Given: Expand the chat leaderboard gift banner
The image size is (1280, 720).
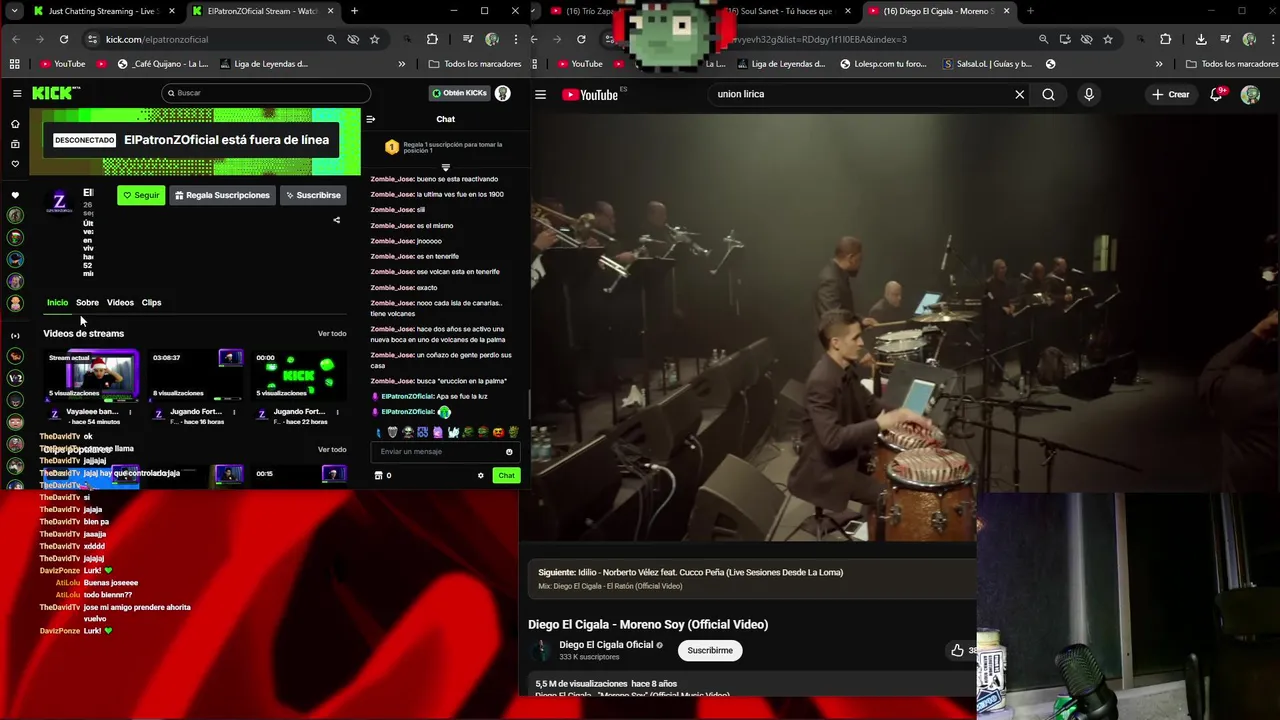Looking at the screenshot, I should pyautogui.click(x=446, y=167).
